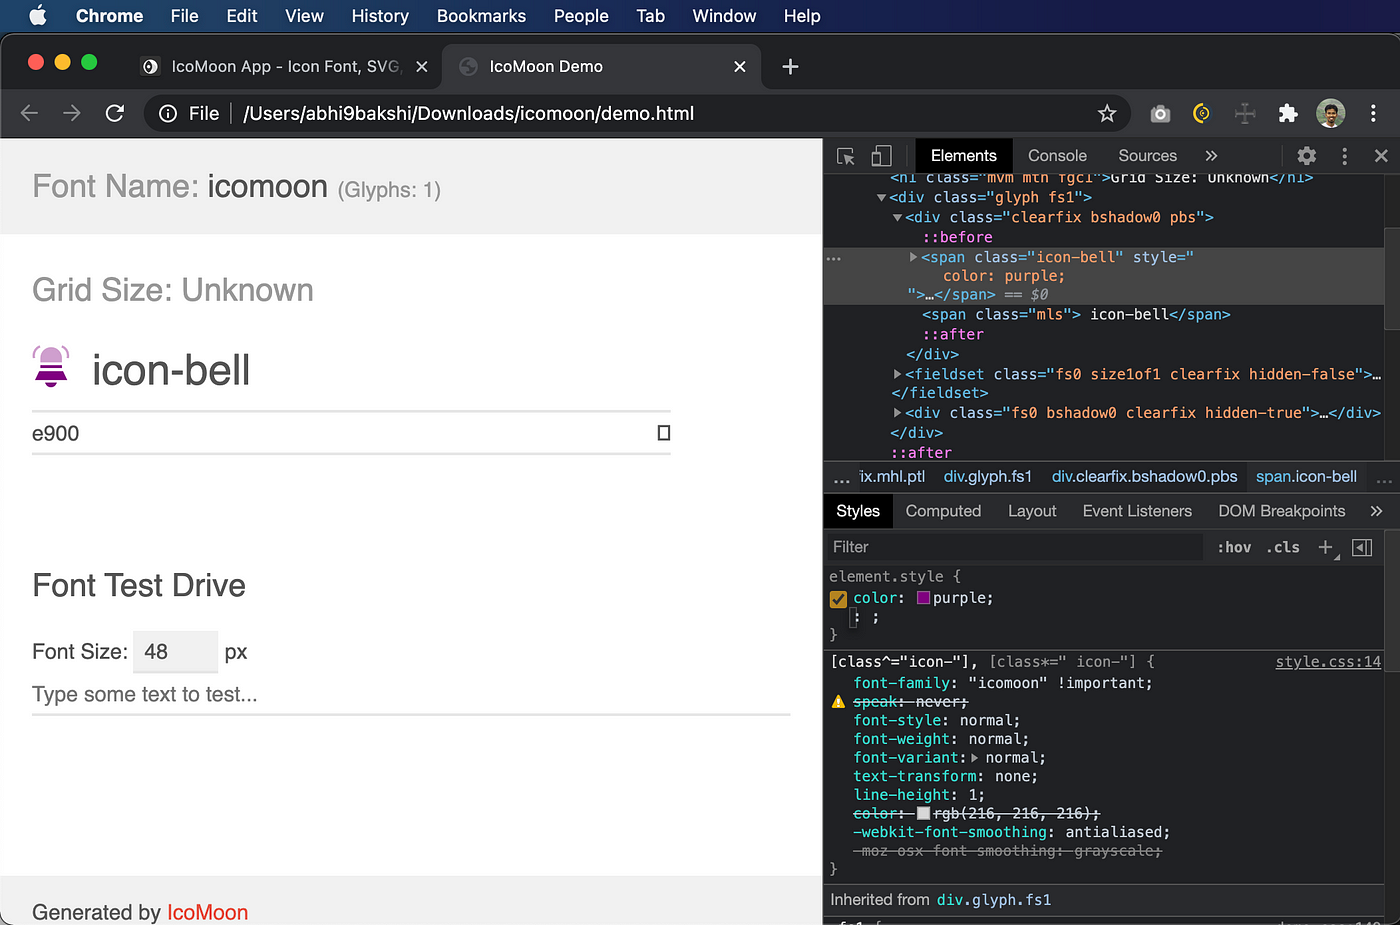Image resolution: width=1400 pixels, height=925 pixels.
Task: Open the rgb(216, 216, 216) color swatch
Action: point(924,814)
